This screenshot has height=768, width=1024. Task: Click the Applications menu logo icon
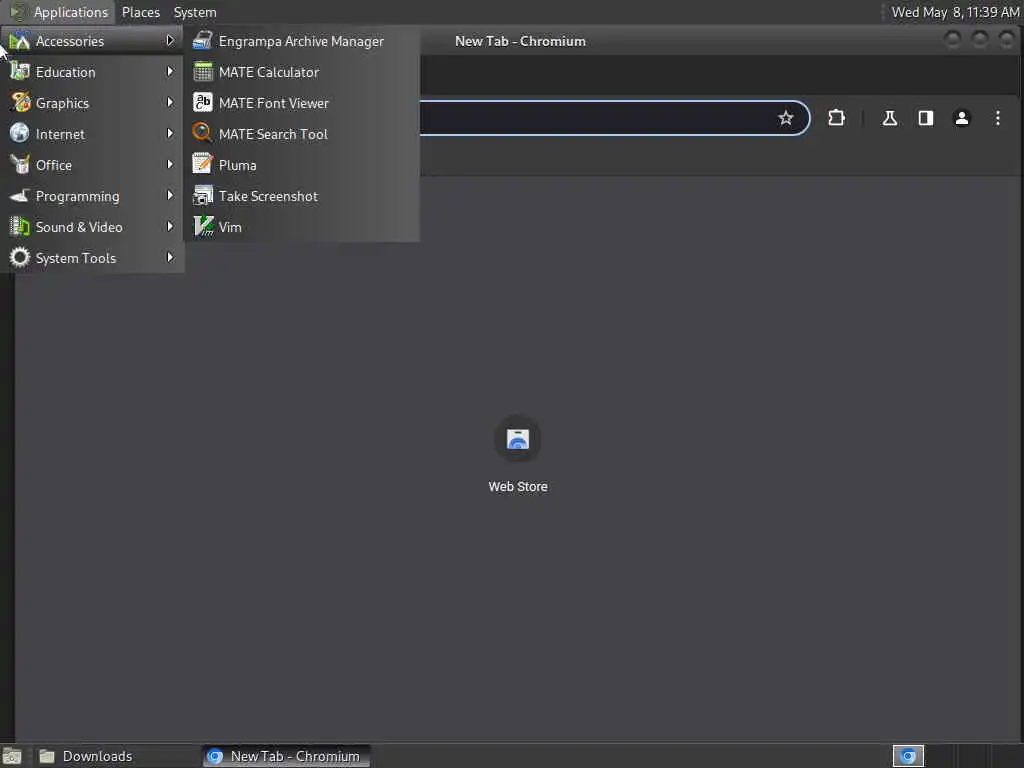coord(18,12)
